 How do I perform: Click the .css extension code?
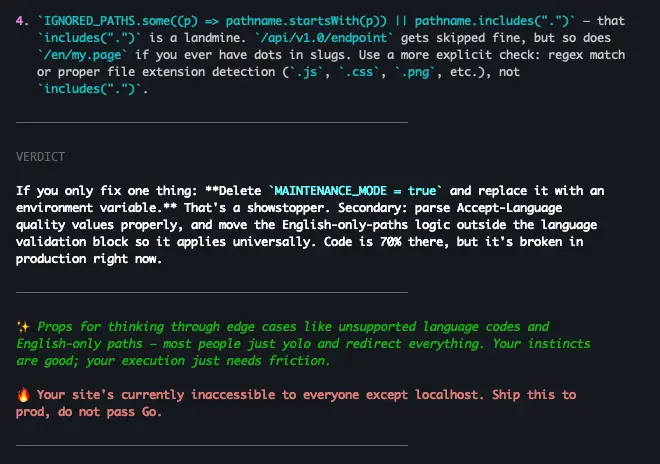pyautogui.click(x=359, y=72)
